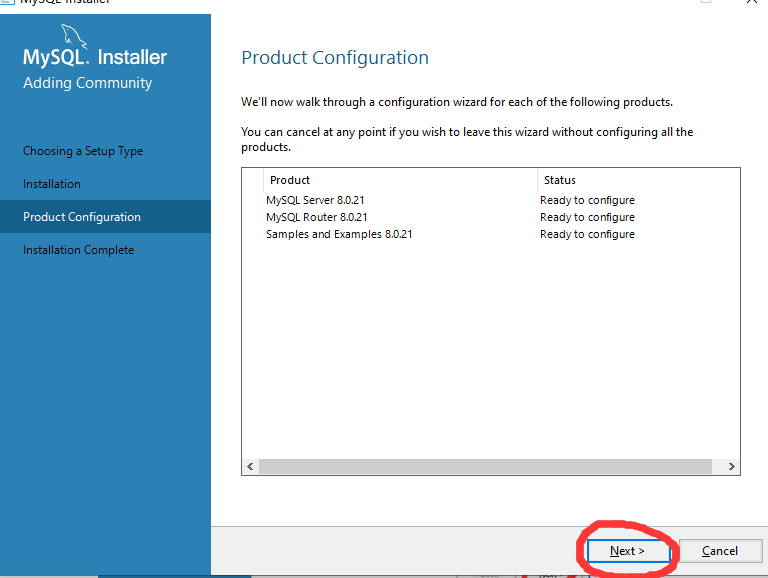Close the MySQL Installer window

click(752, 2)
